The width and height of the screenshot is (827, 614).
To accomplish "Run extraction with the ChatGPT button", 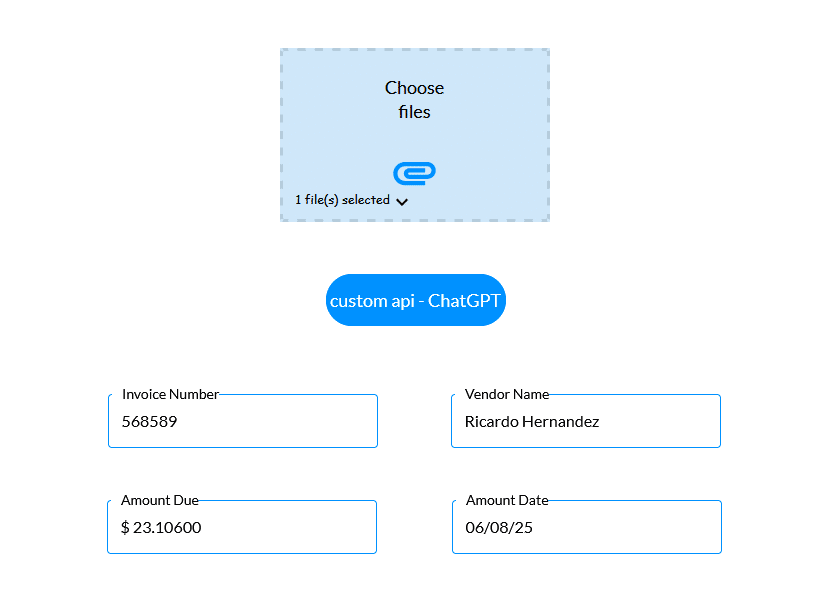I will click(x=415, y=299).
